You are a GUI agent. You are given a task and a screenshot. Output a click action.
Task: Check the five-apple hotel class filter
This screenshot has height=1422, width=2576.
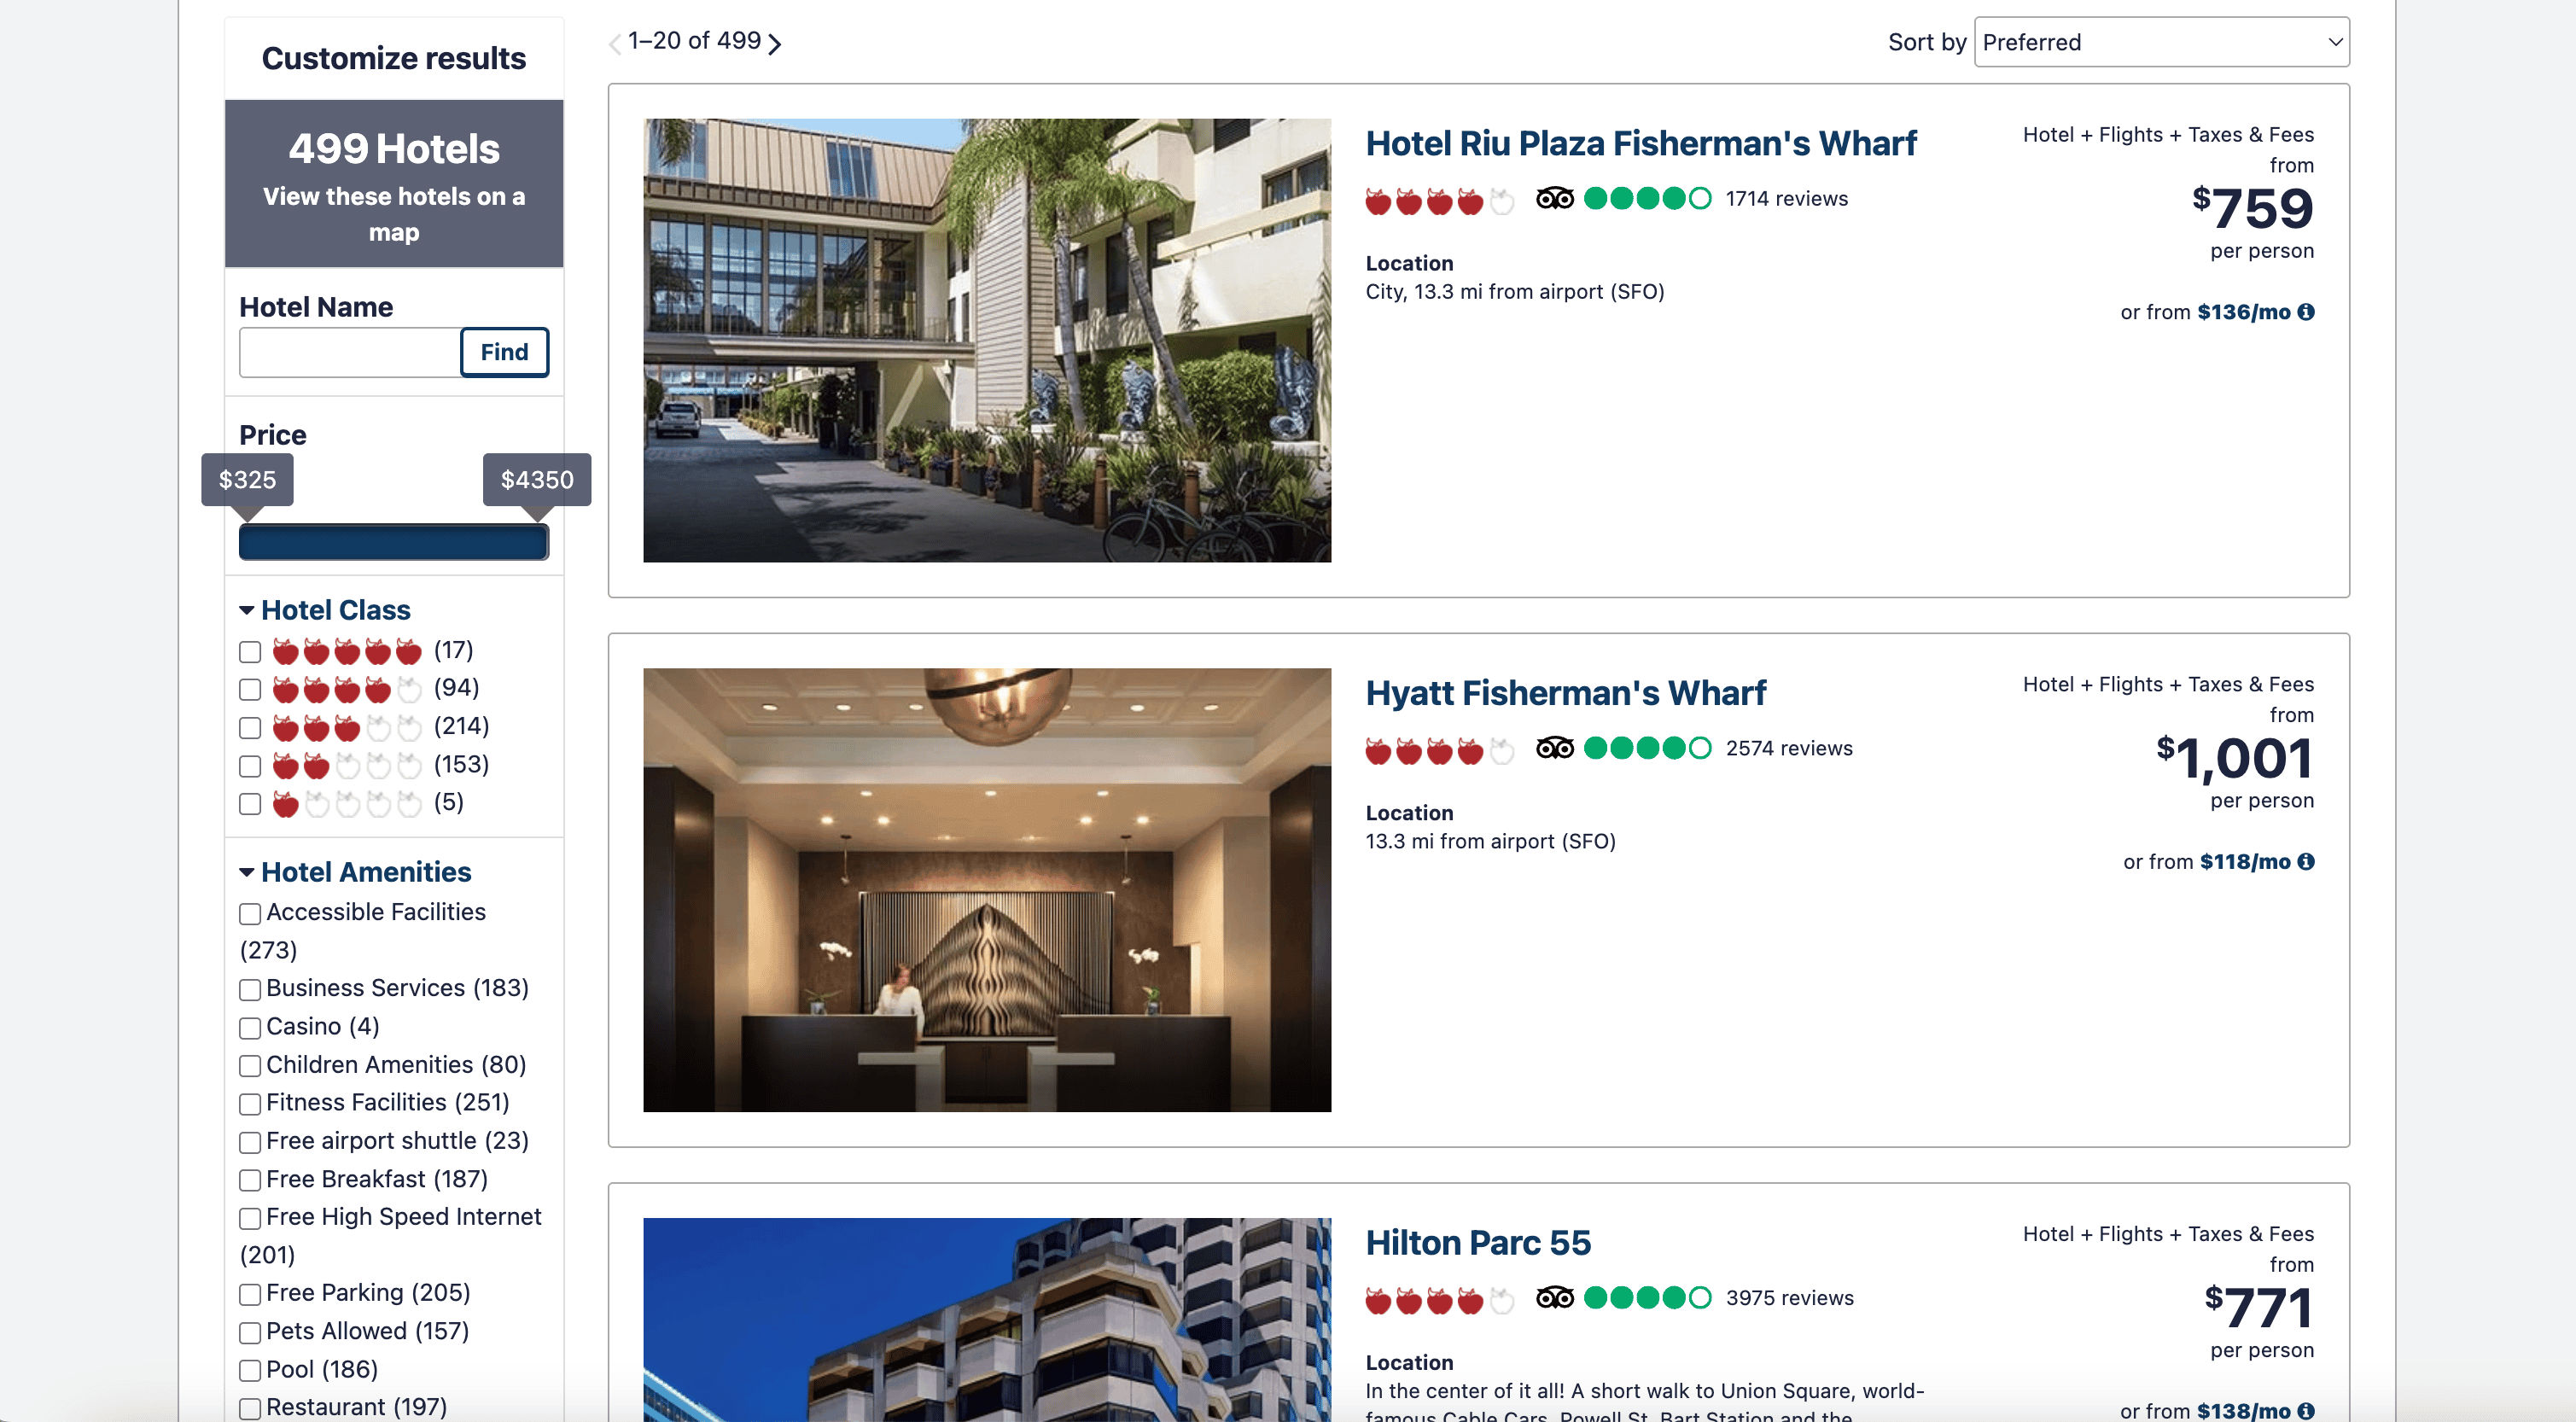click(250, 652)
